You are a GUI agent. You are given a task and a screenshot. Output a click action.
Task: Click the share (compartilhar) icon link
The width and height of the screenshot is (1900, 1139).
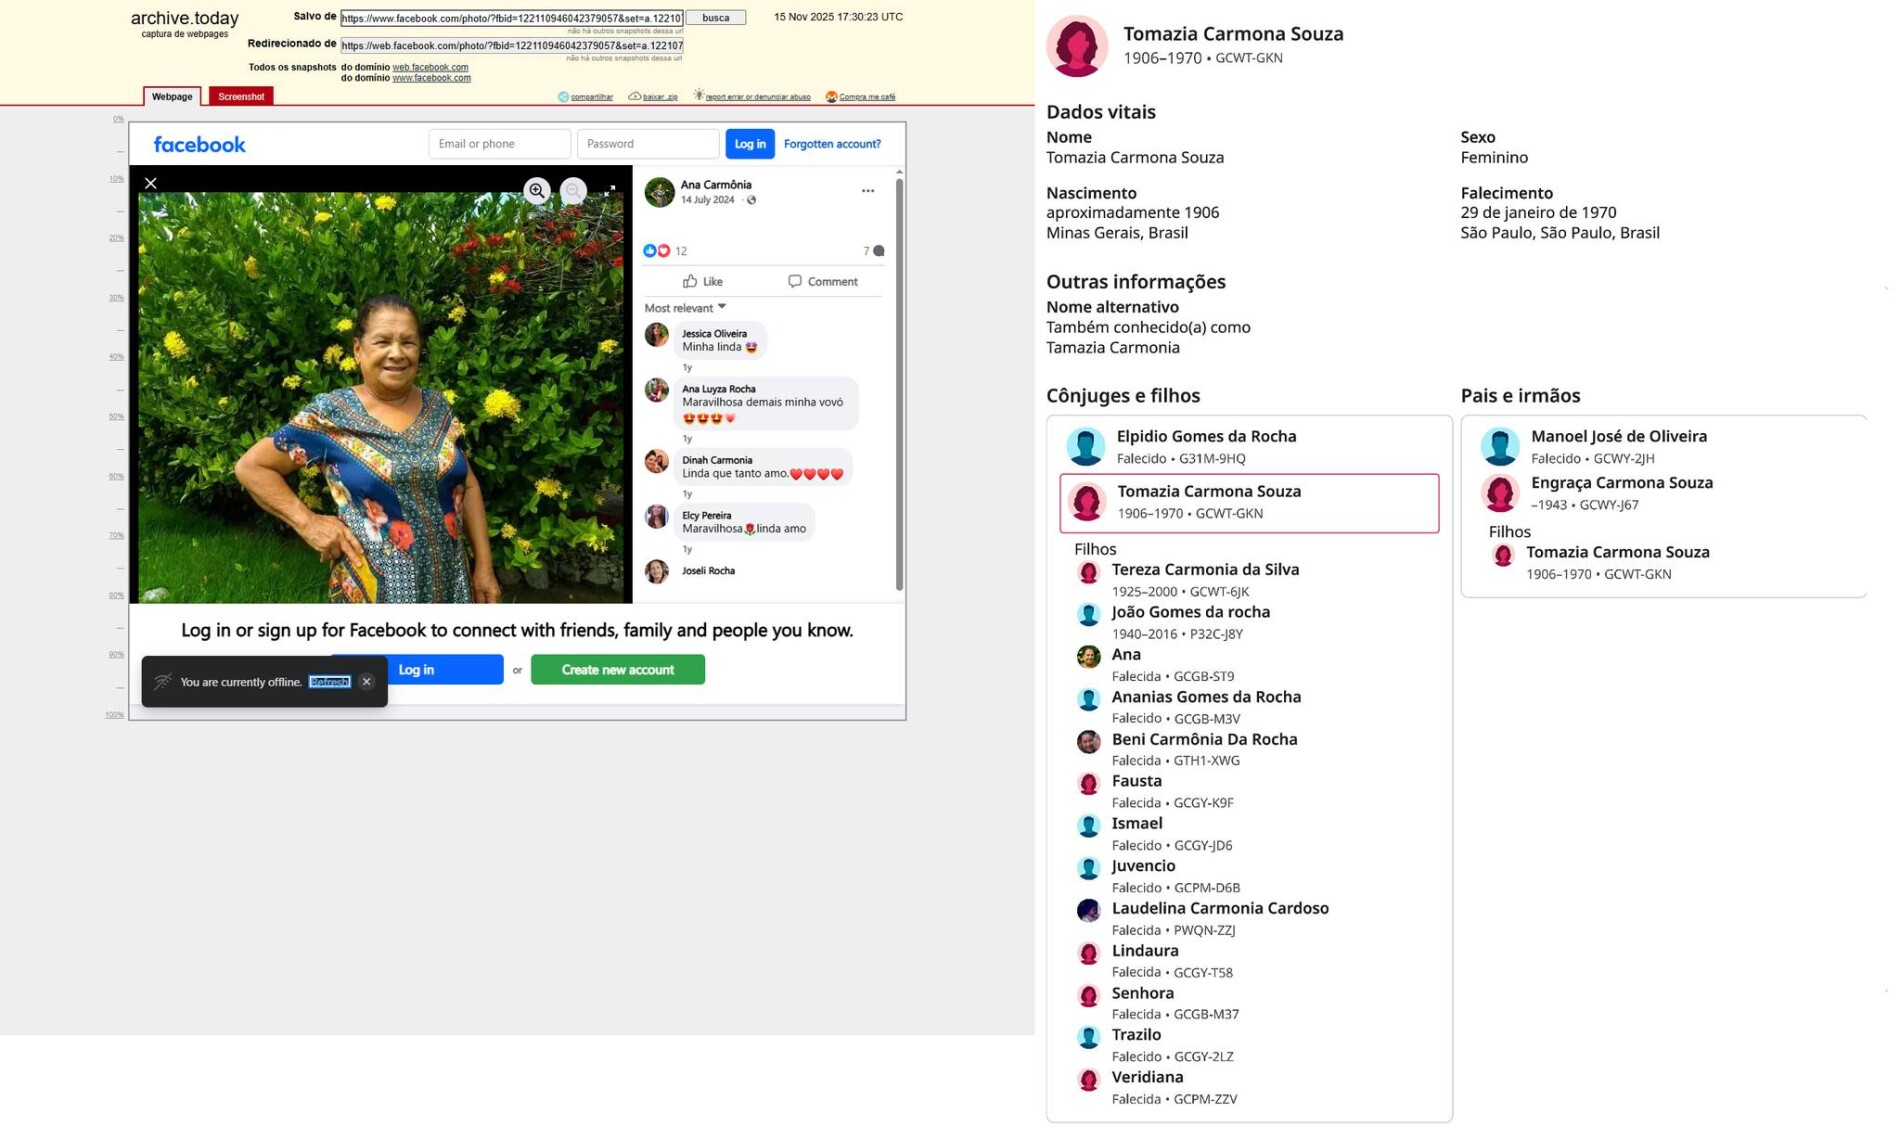[585, 97]
